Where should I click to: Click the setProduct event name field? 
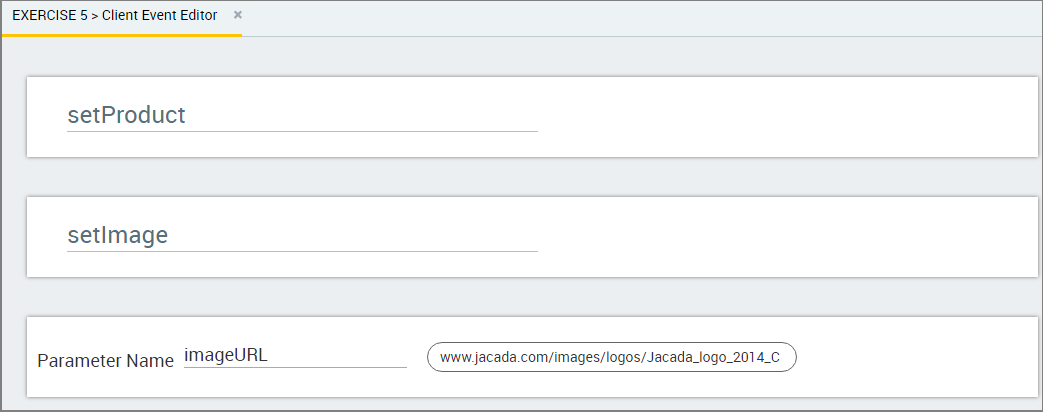pyautogui.click(x=302, y=115)
